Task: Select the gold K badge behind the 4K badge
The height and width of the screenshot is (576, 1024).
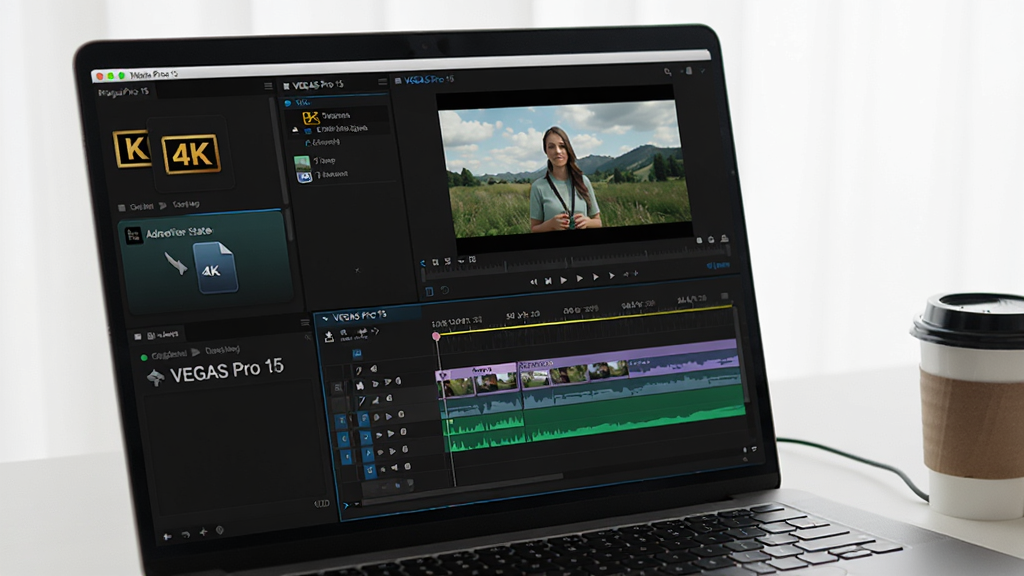Action: (x=131, y=148)
